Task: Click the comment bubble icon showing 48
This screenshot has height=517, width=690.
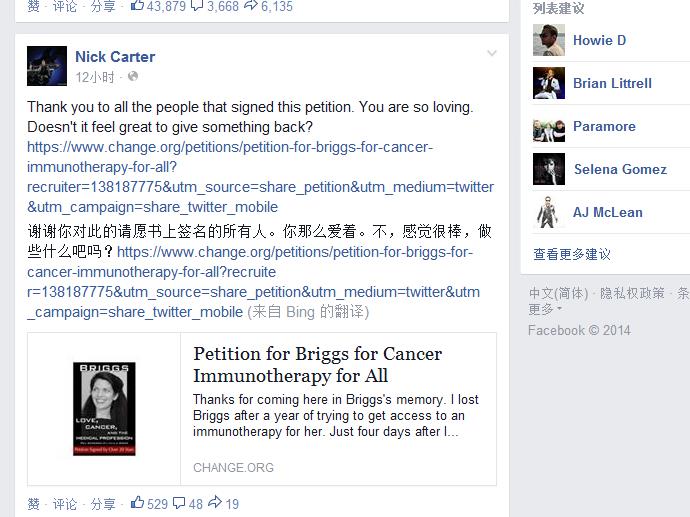Action: tap(179, 503)
